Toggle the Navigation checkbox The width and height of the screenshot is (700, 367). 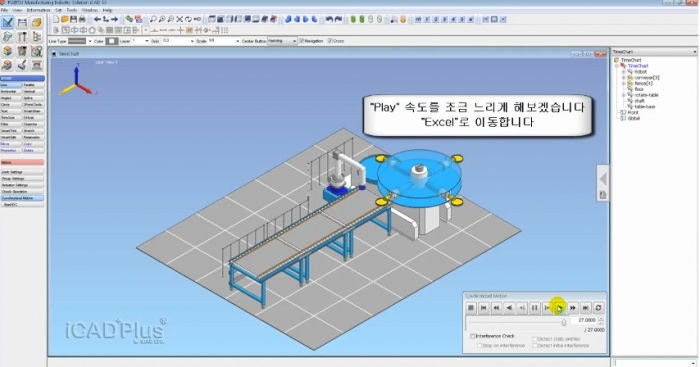[302, 41]
